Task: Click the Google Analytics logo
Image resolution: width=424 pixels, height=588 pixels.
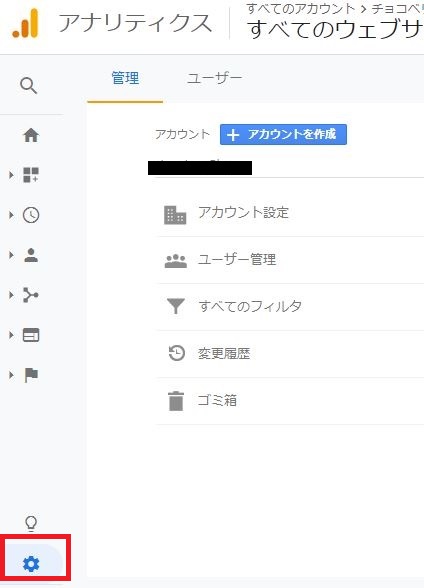Action: point(25,24)
